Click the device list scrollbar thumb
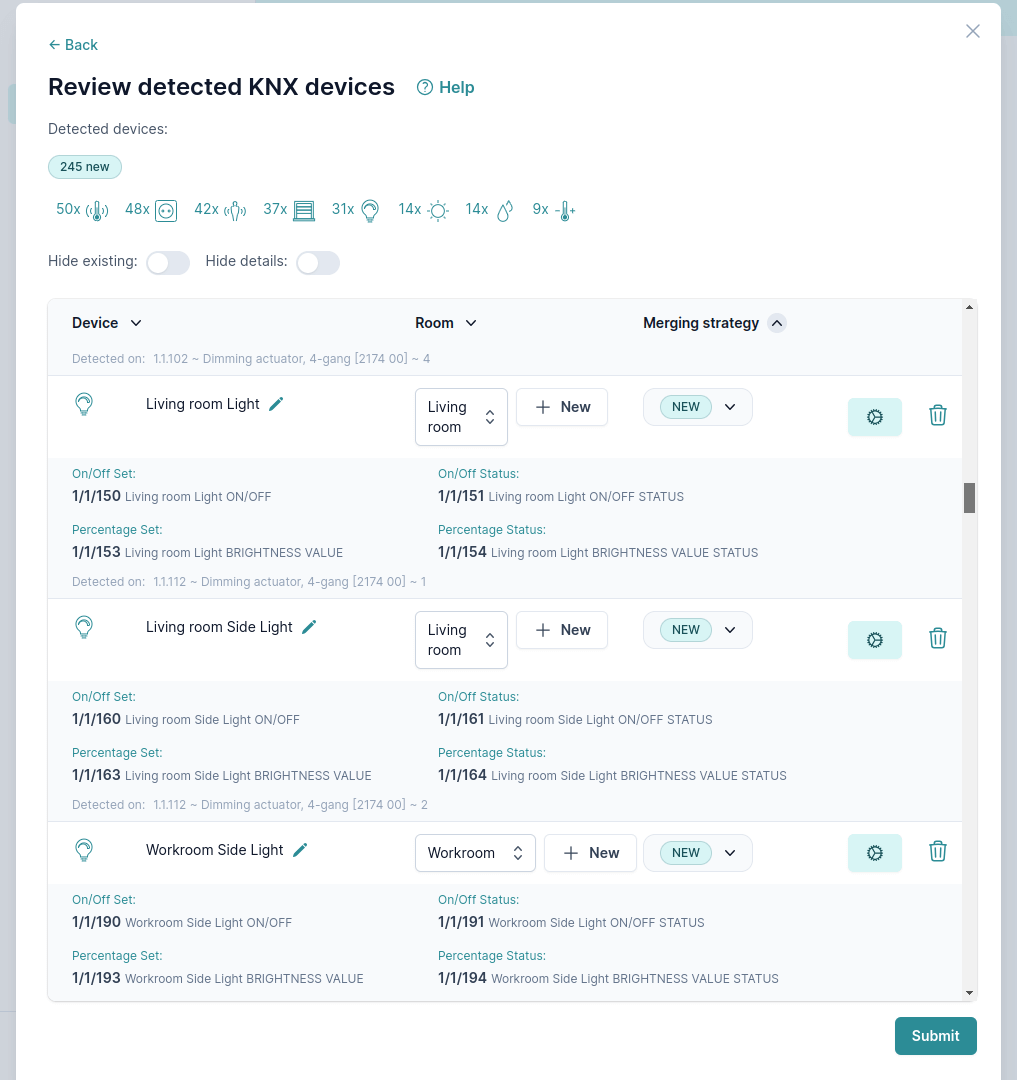The height and width of the screenshot is (1080, 1017). click(969, 497)
